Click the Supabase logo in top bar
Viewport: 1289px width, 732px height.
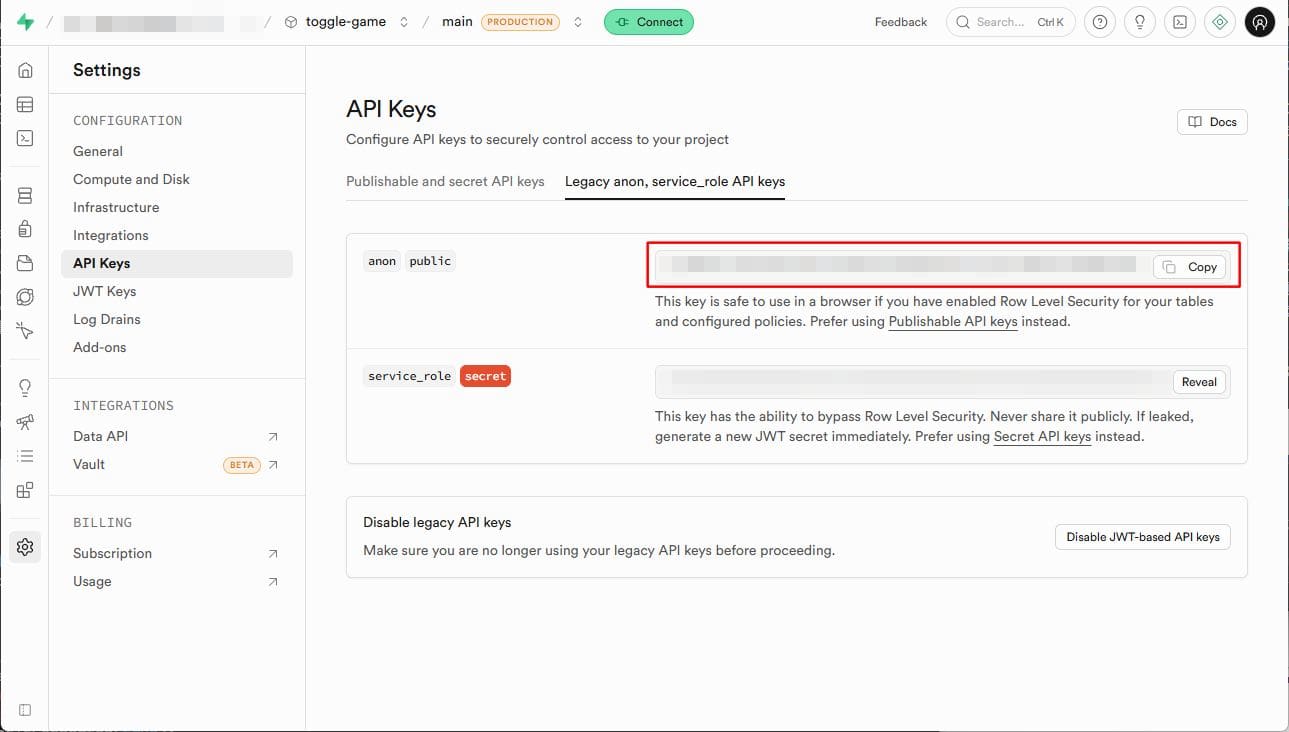coord(25,22)
